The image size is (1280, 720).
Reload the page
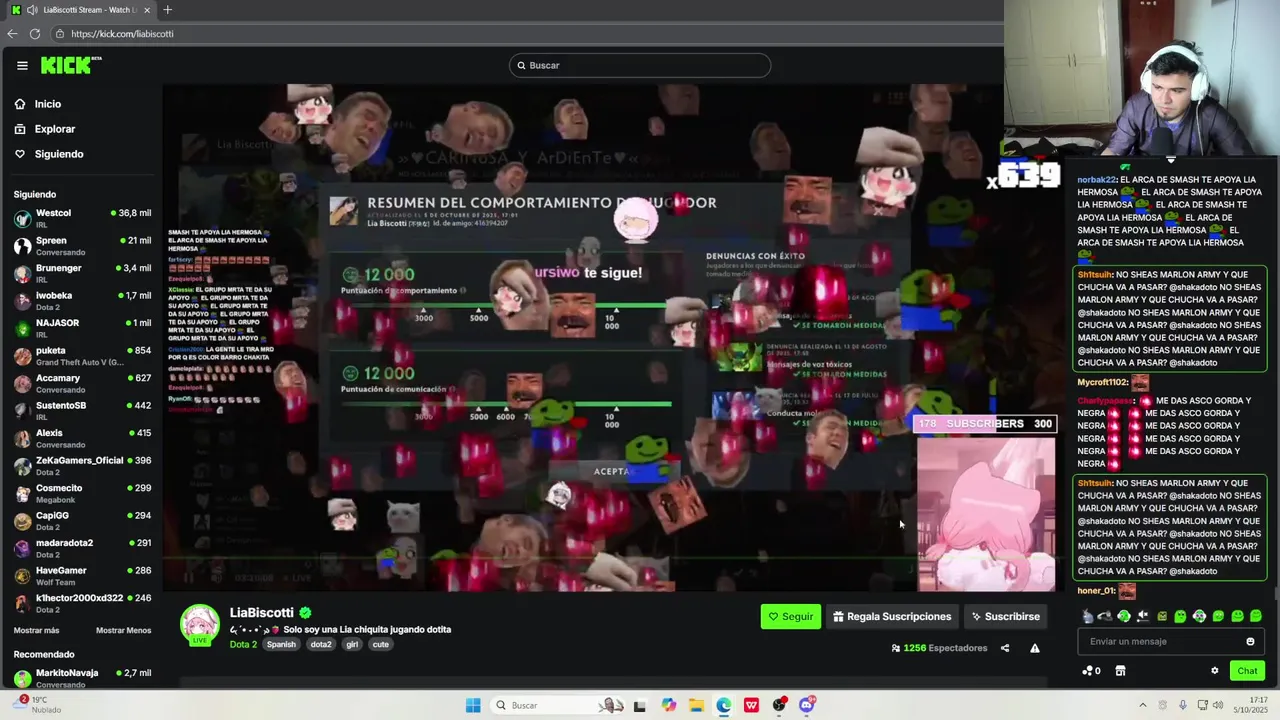(35, 34)
